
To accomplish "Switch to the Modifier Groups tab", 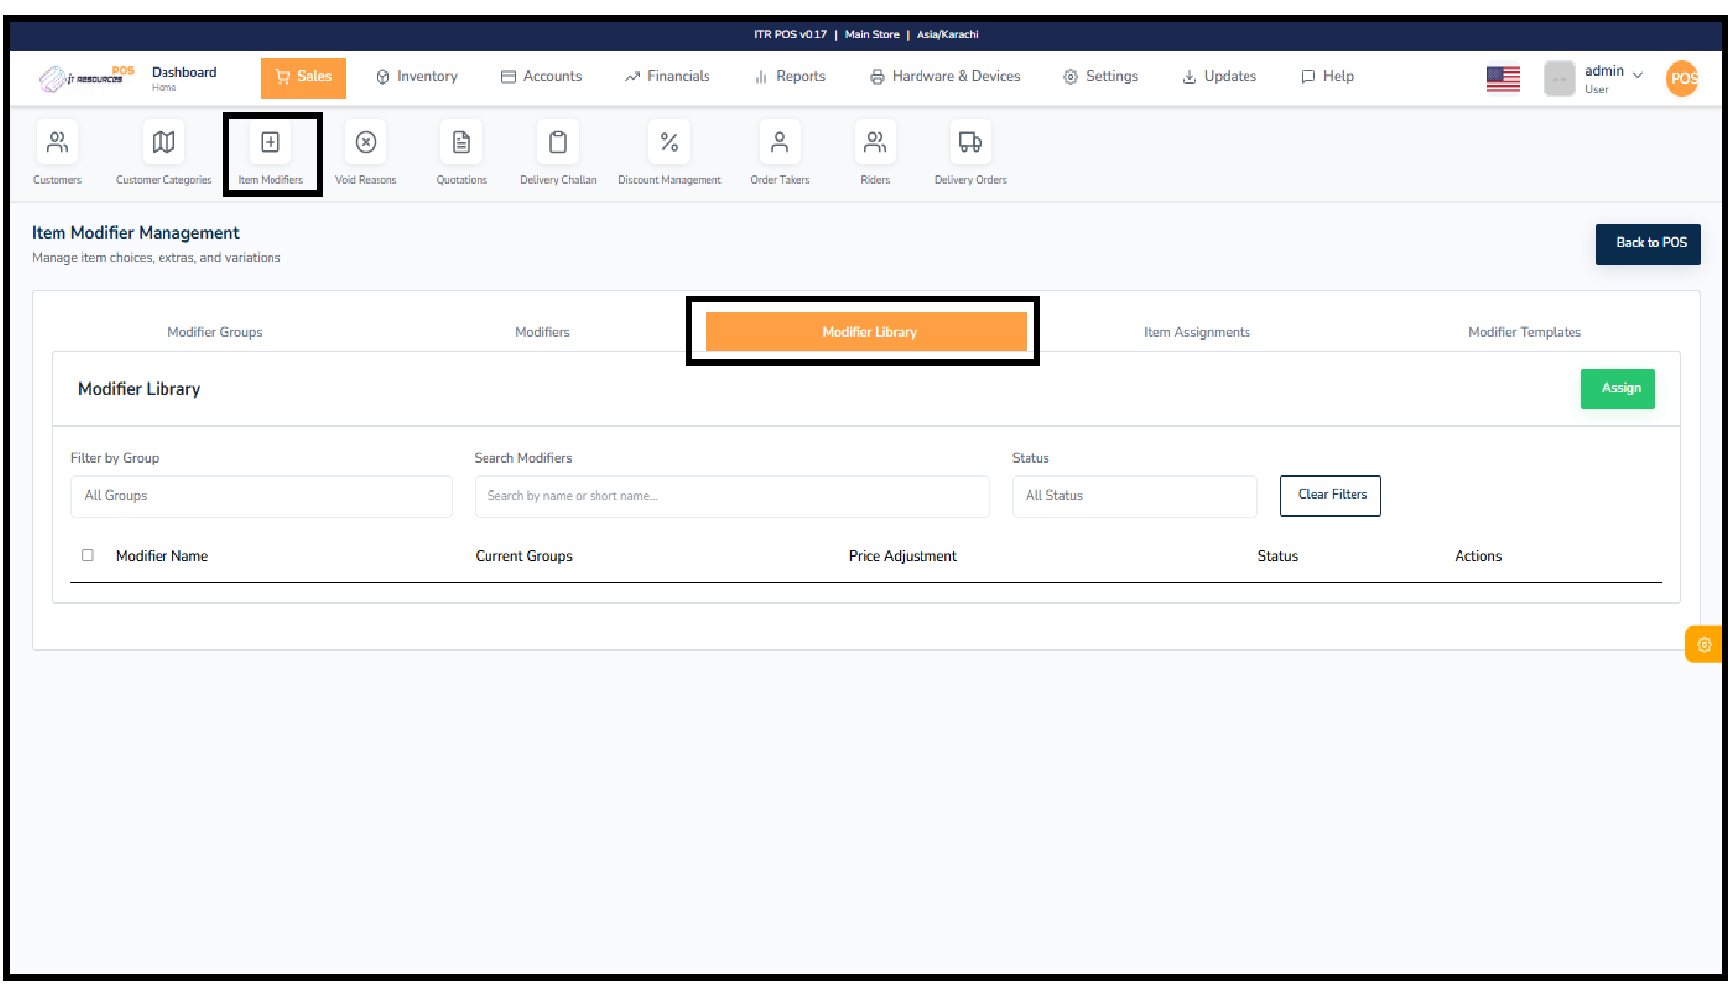I will tap(215, 332).
